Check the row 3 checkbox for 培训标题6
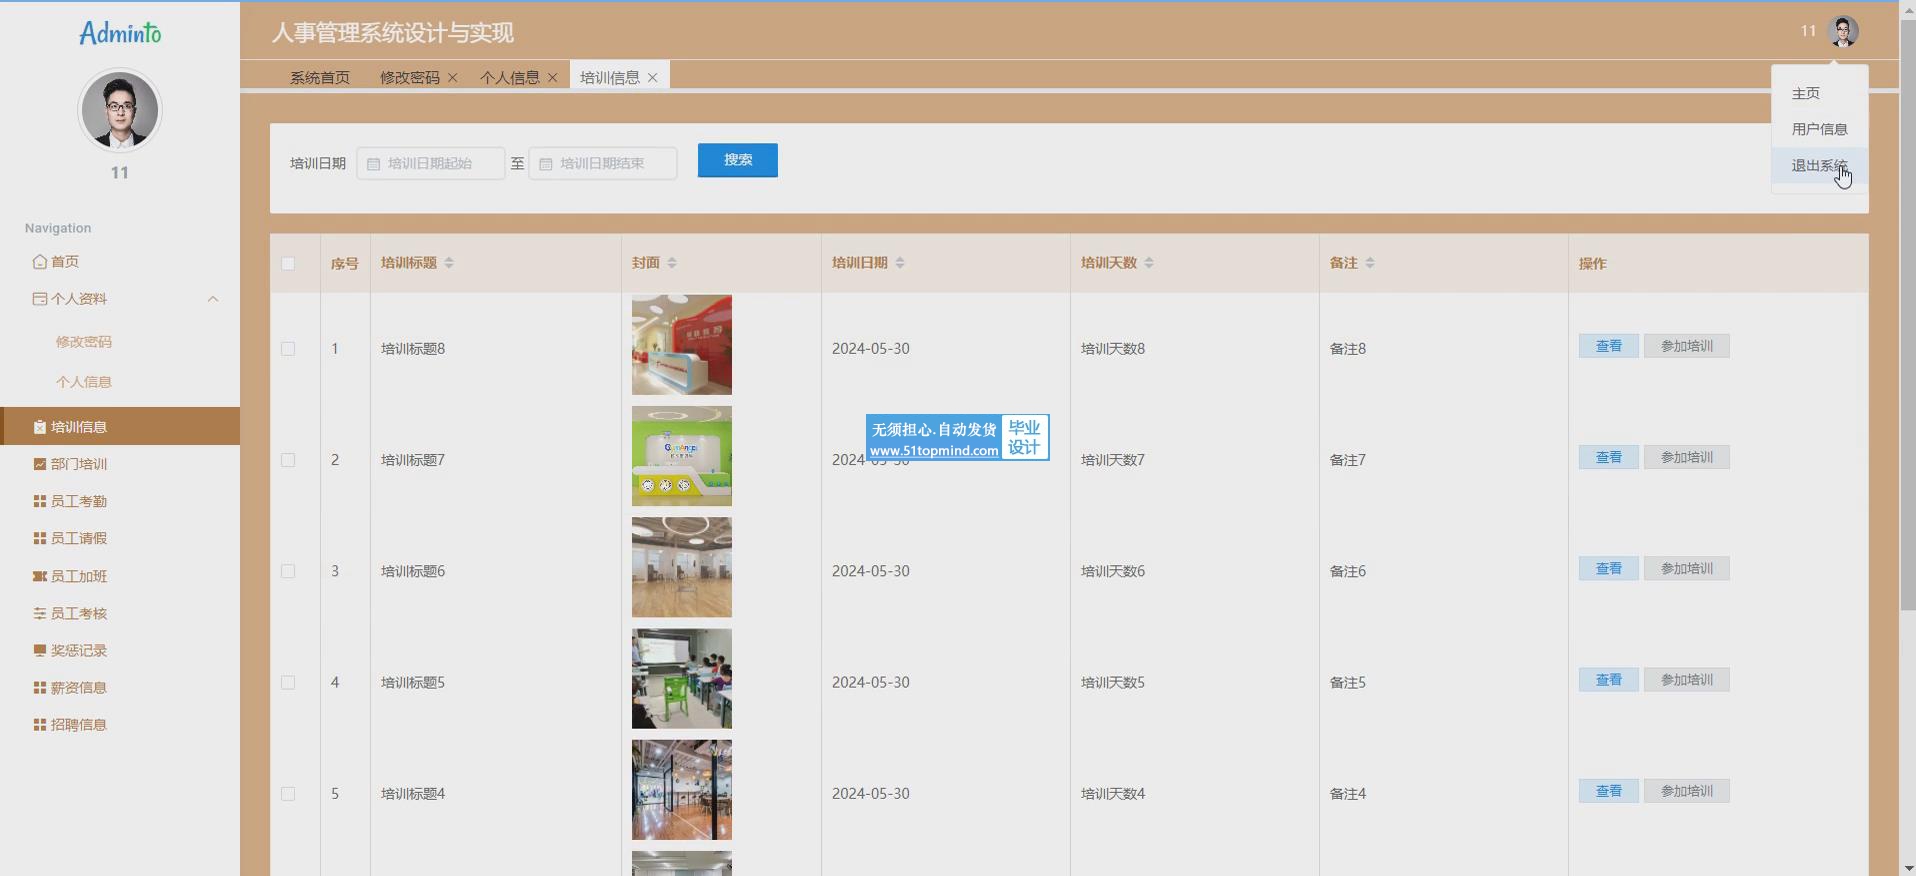The image size is (1916, 876). tap(288, 571)
